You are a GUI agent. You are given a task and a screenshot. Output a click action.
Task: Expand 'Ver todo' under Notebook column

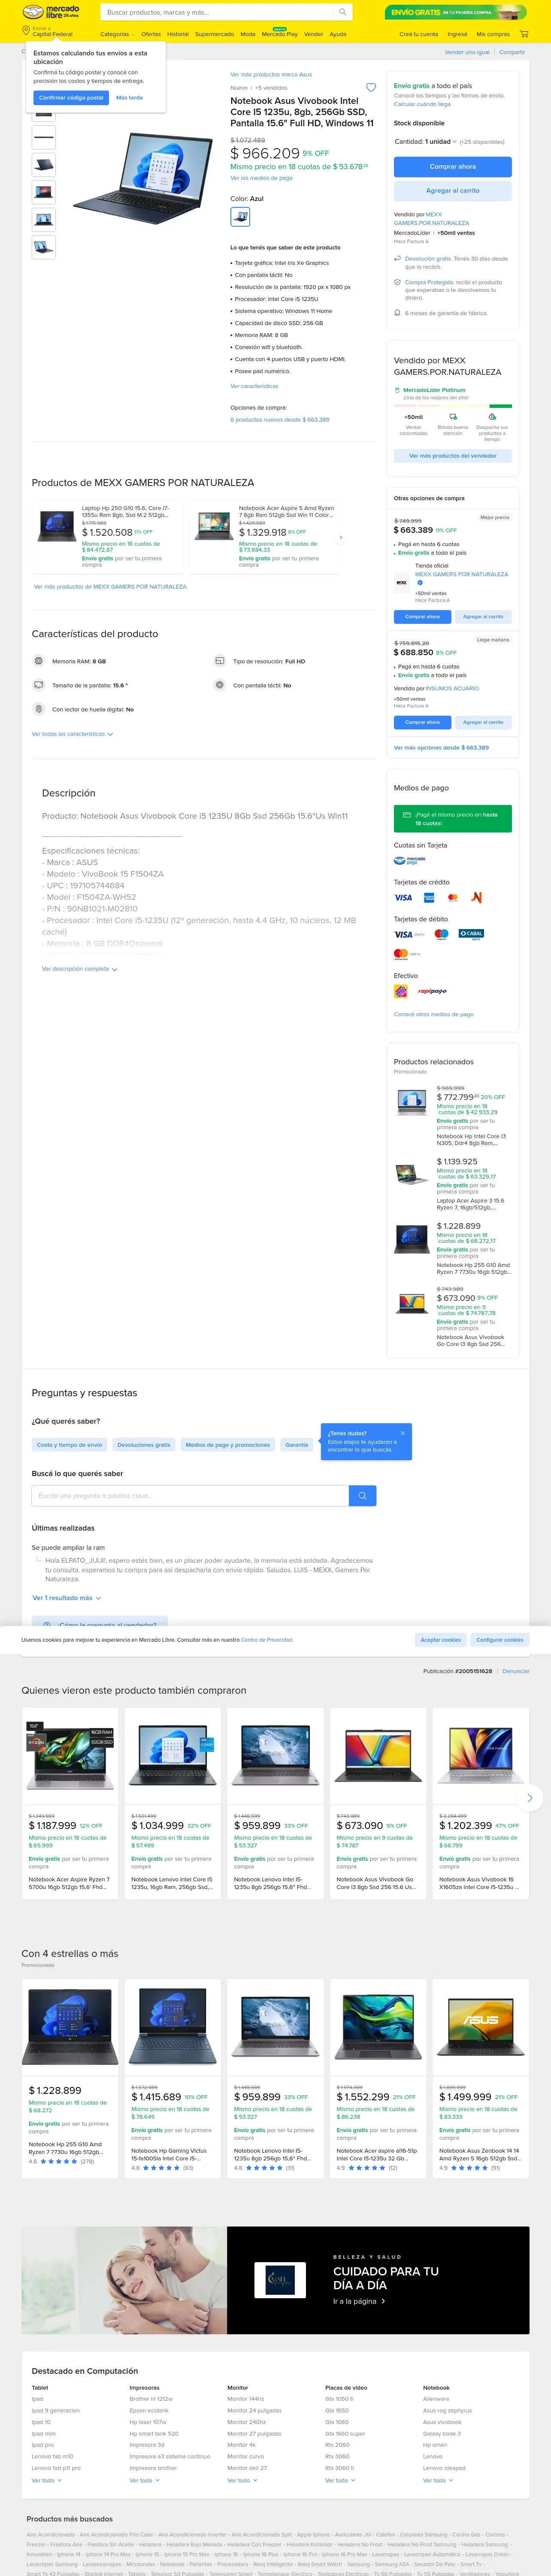(x=438, y=2480)
